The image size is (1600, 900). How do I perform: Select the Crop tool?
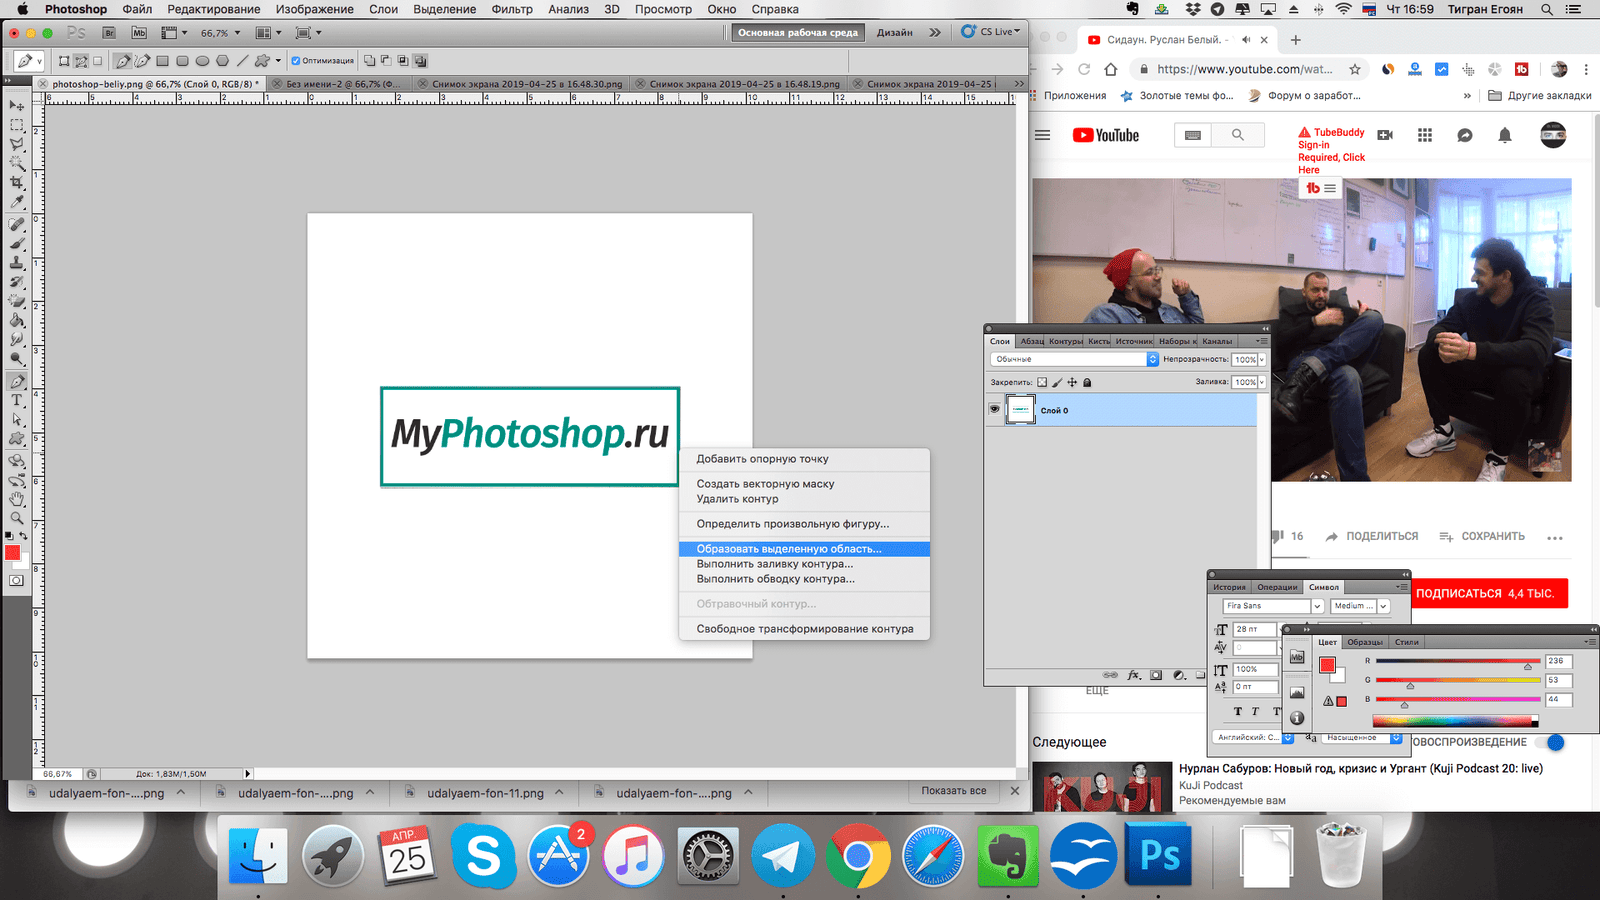17,183
